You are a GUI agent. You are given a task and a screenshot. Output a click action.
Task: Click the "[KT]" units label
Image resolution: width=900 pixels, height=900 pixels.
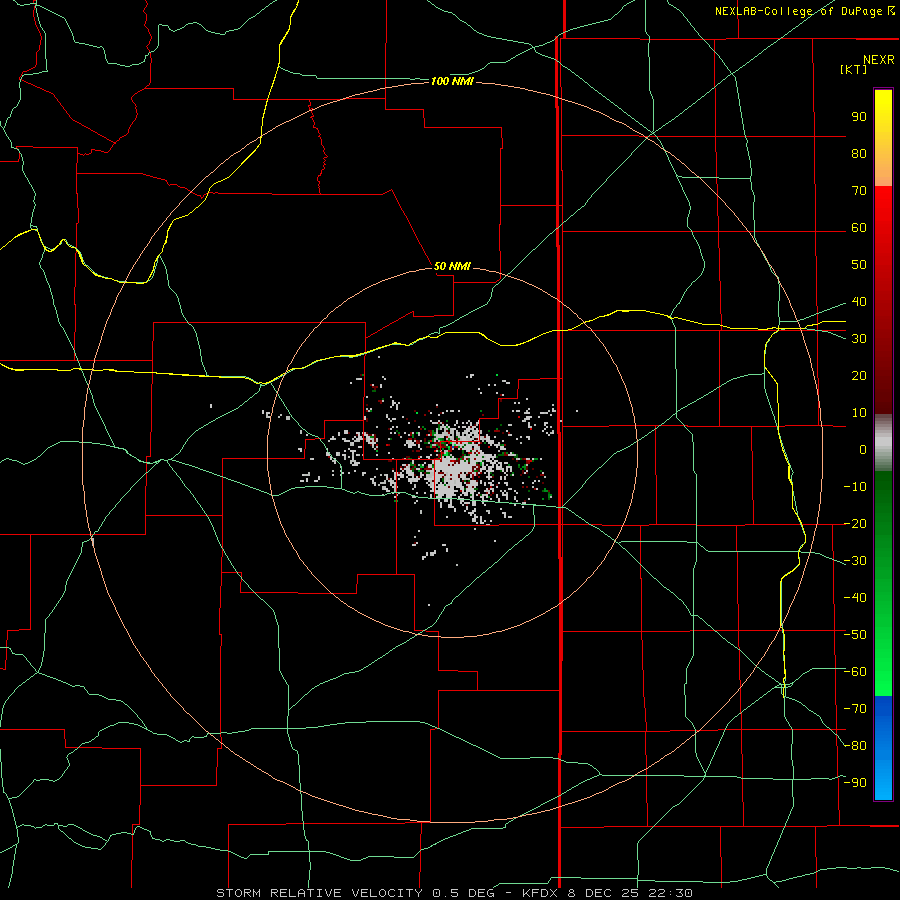coord(854,69)
